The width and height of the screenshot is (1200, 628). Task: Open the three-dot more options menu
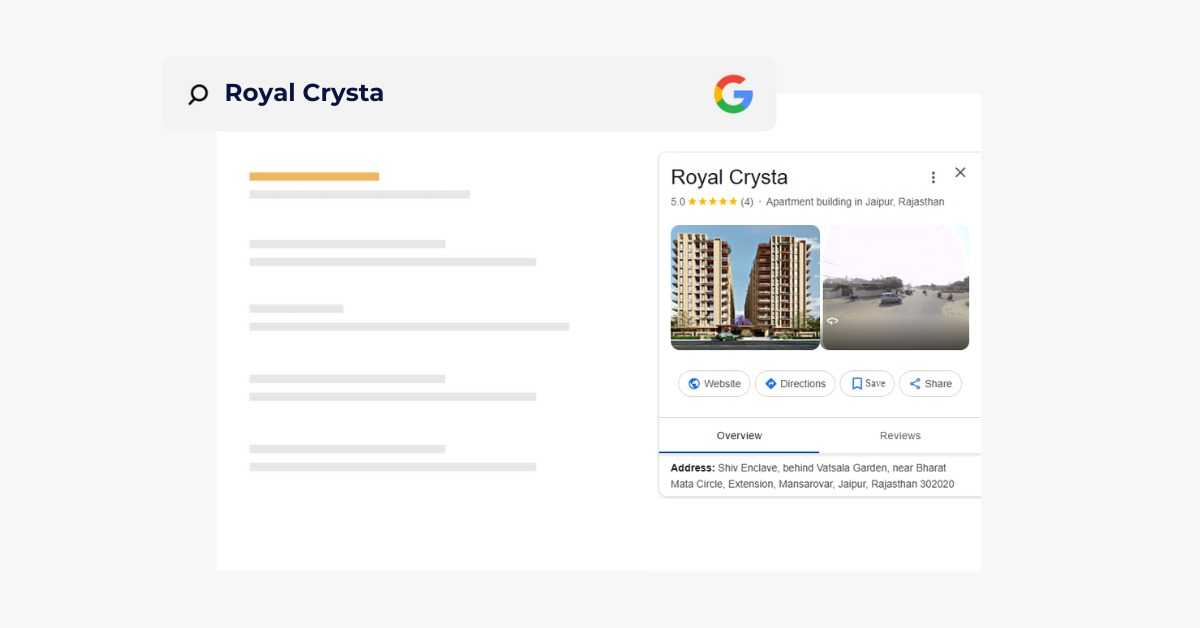(x=933, y=177)
